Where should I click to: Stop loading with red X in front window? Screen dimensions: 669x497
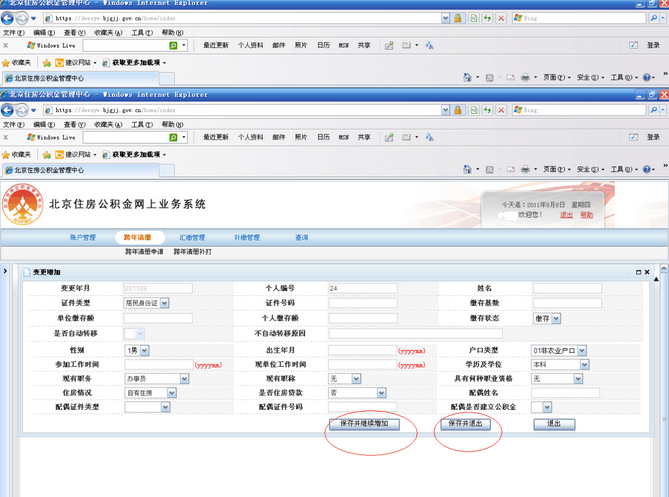coord(501,110)
